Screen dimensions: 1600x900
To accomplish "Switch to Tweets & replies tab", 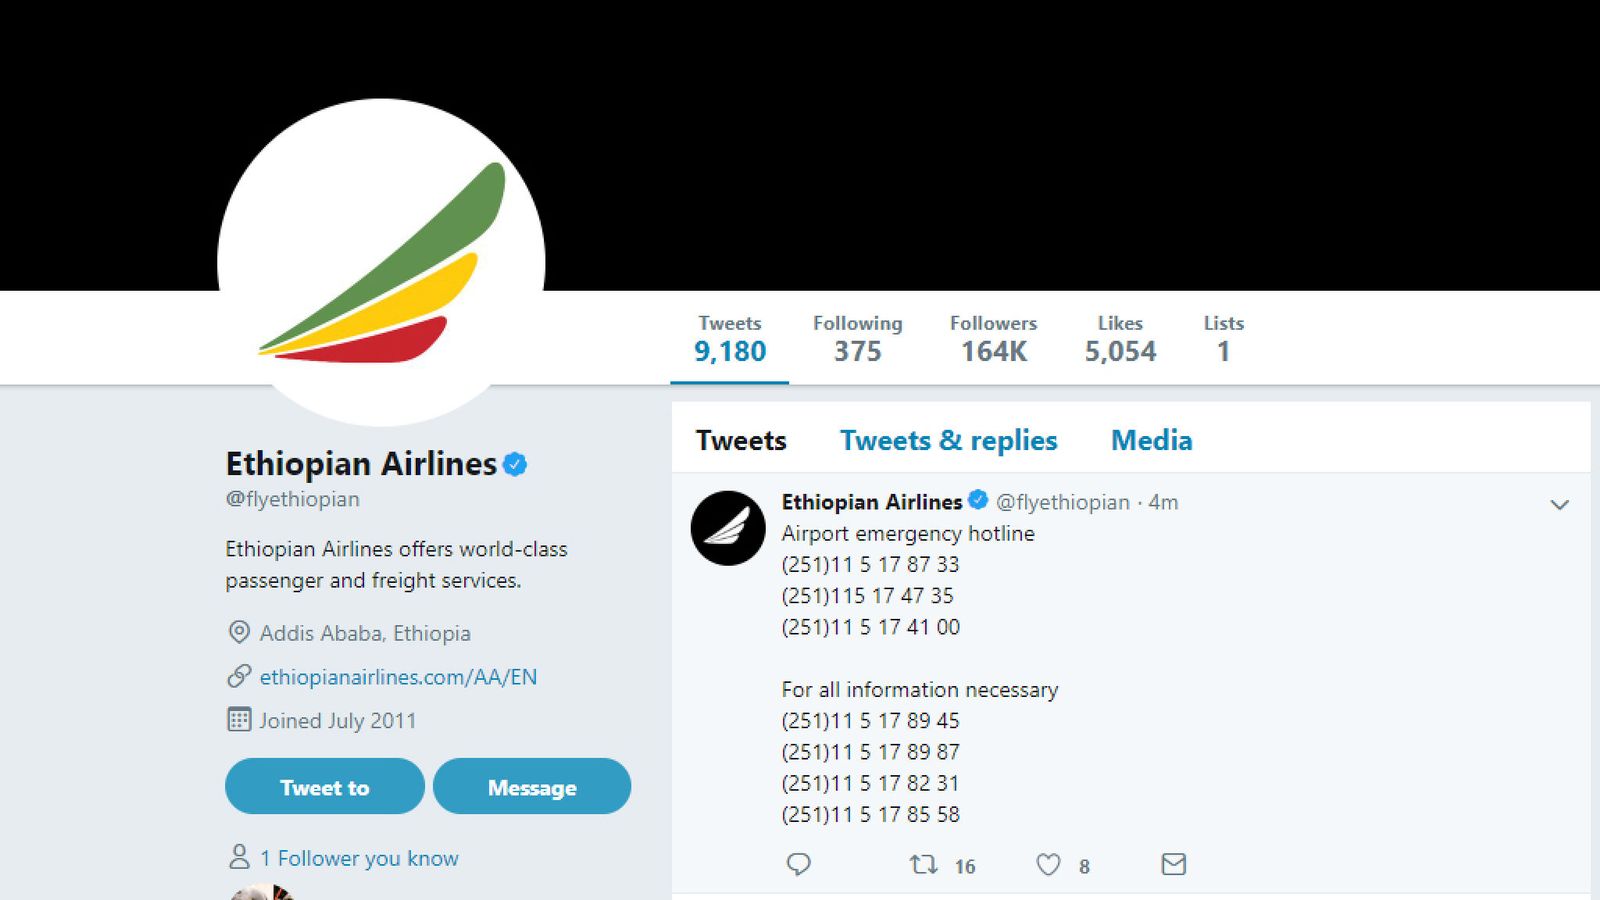I will coord(948,440).
